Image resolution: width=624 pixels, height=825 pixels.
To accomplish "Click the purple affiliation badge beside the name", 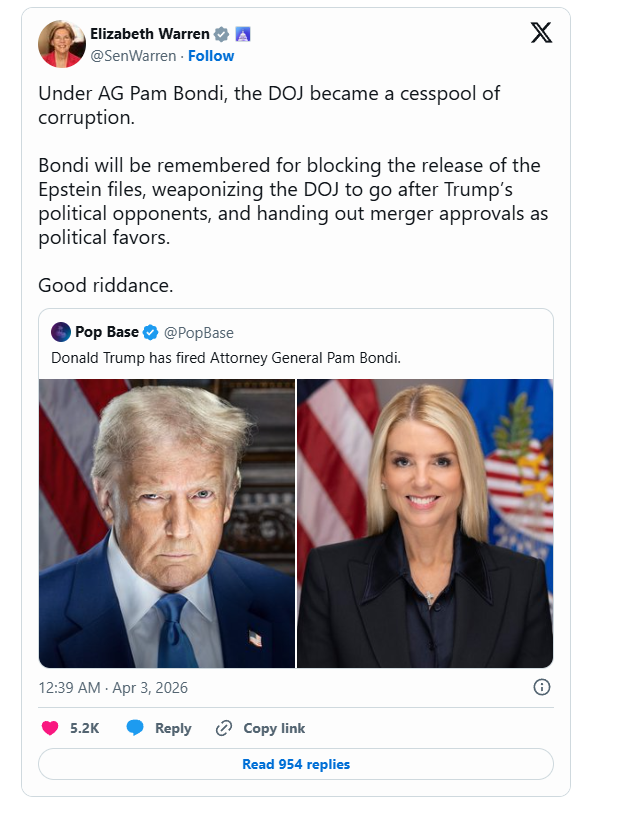I will tap(242, 34).
